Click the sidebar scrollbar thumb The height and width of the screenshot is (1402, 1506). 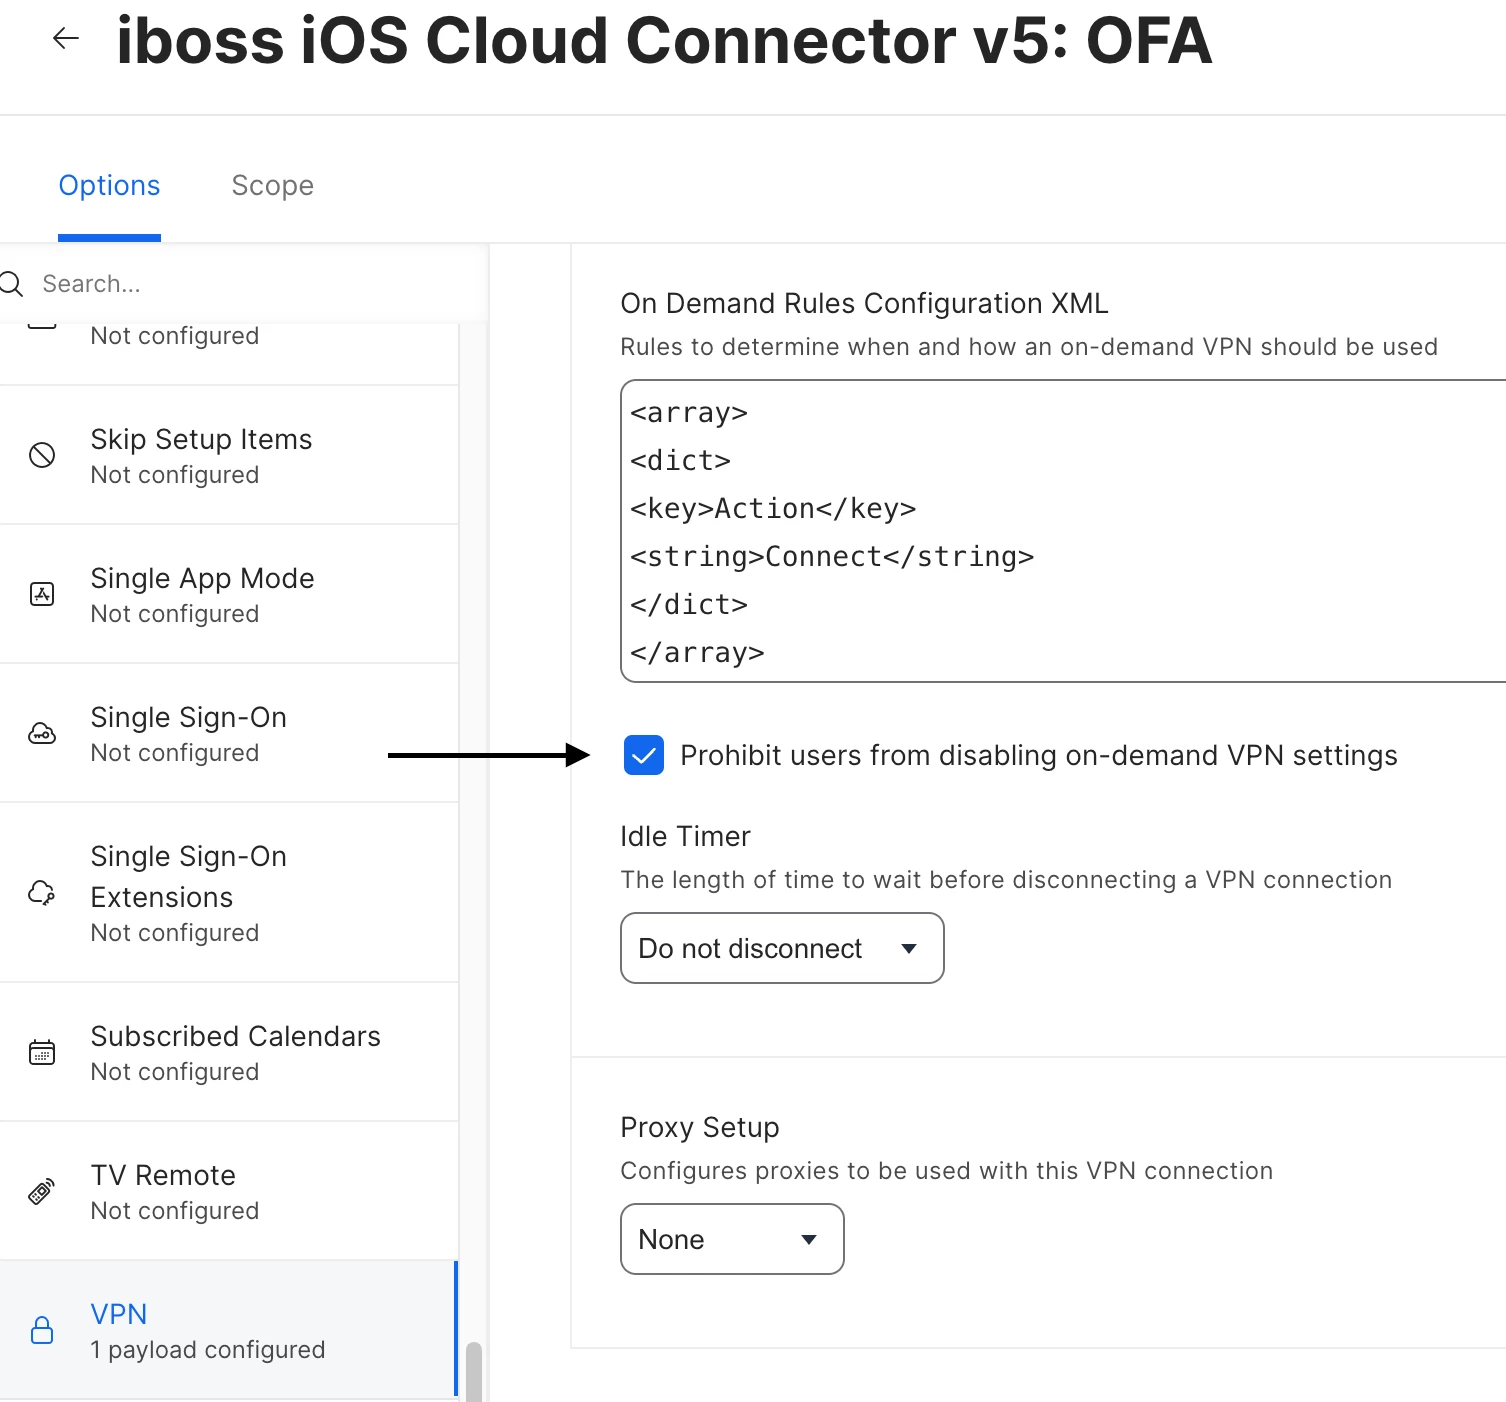(474, 1371)
